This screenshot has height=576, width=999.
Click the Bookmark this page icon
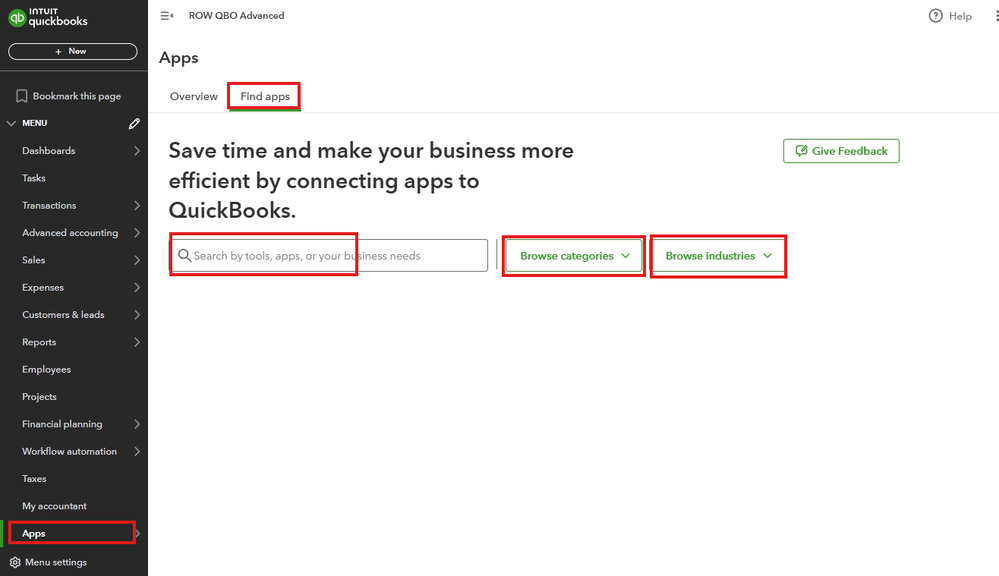(21, 96)
